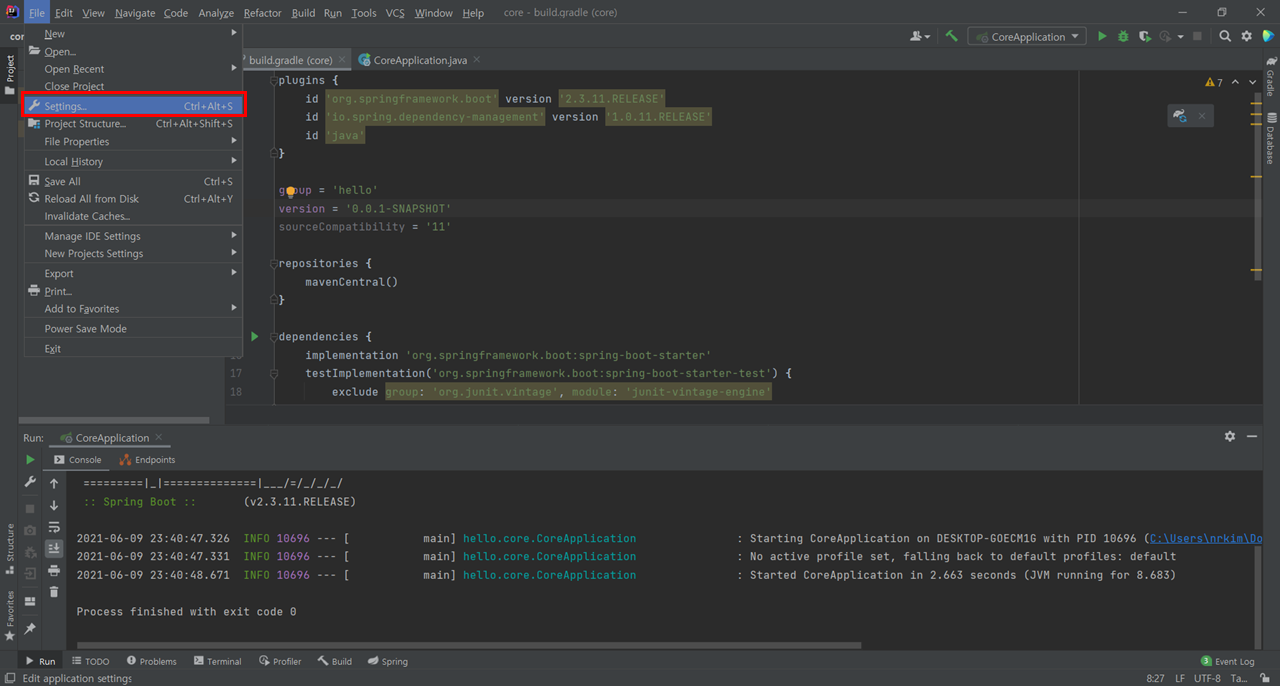Select Invalidate Caches... entry
This screenshot has width=1280, height=686.
(x=133, y=216)
